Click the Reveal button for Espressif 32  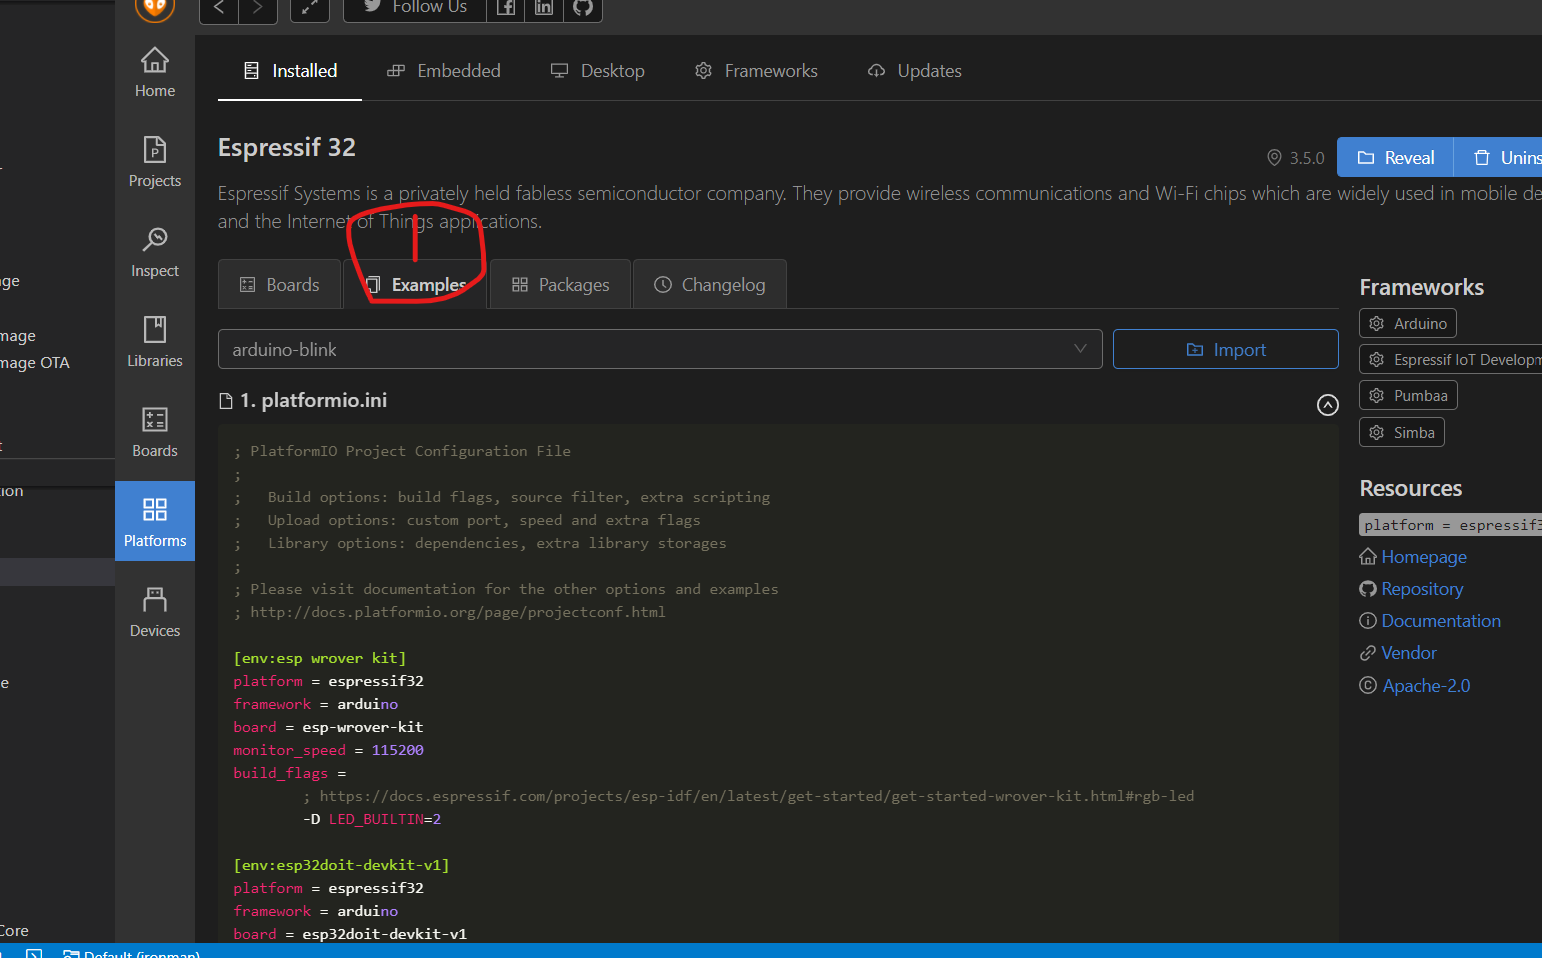pyautogui.click(x=1394, y=157)
